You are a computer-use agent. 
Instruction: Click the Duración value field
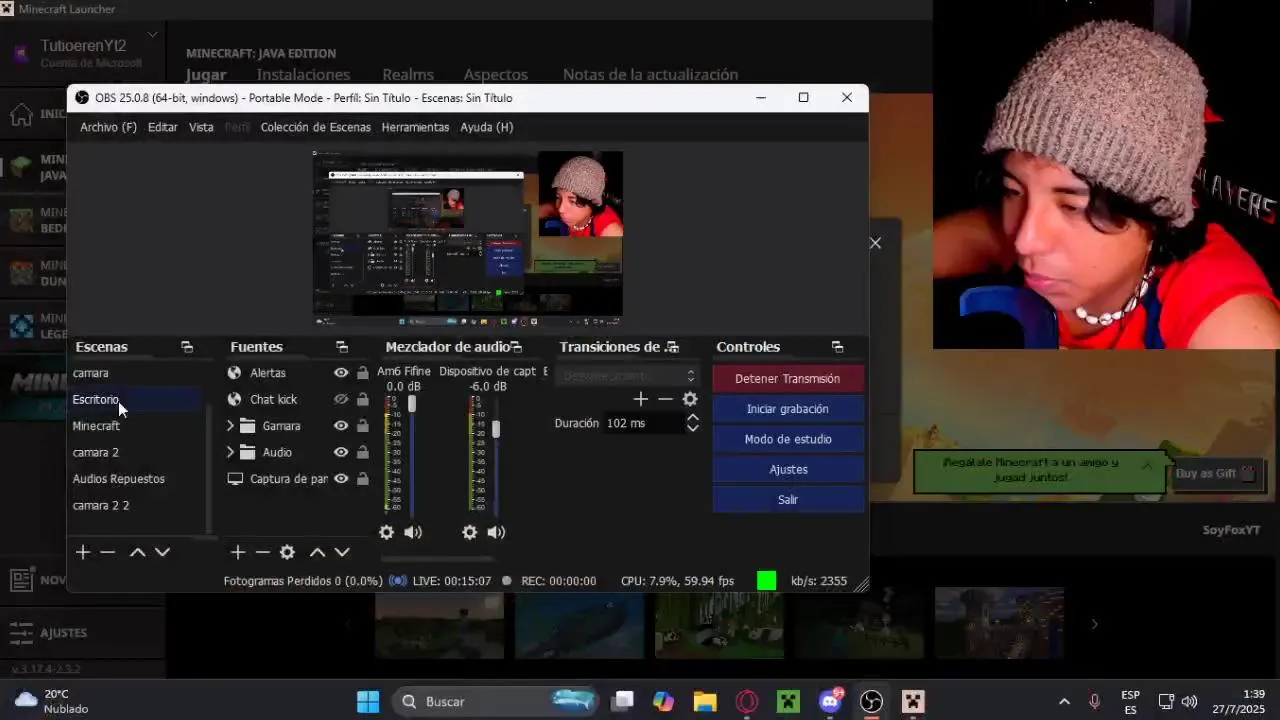pos(642,423)
